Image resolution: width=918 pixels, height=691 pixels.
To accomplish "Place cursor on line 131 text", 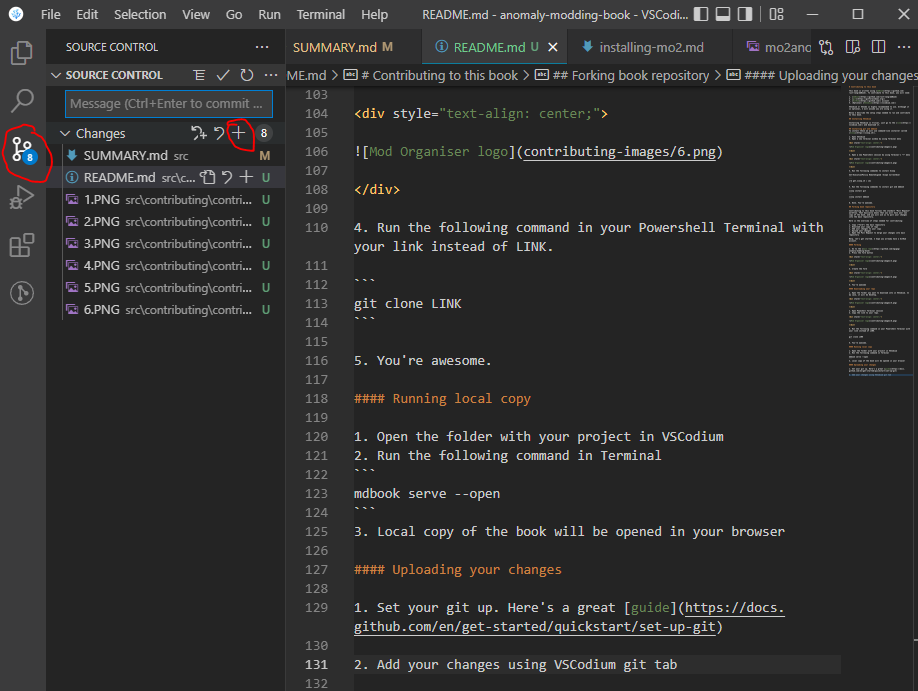I will coord(515,665).
